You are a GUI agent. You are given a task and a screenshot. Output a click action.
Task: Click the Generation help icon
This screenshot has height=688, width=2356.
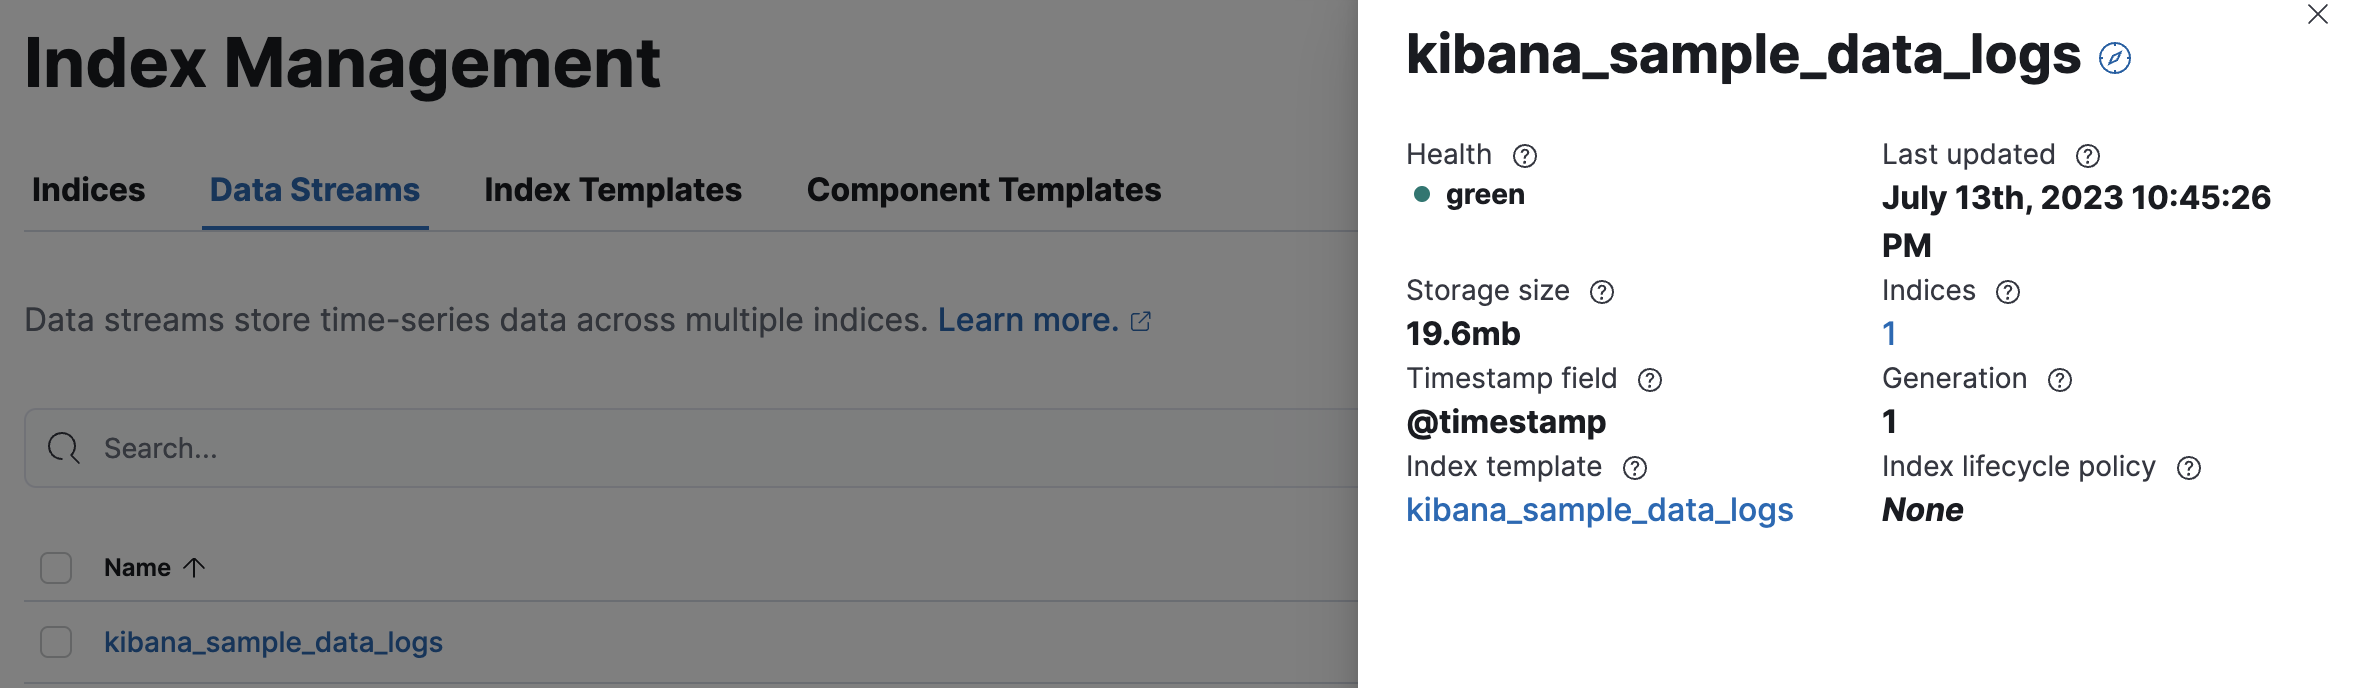coord(2059,380)
